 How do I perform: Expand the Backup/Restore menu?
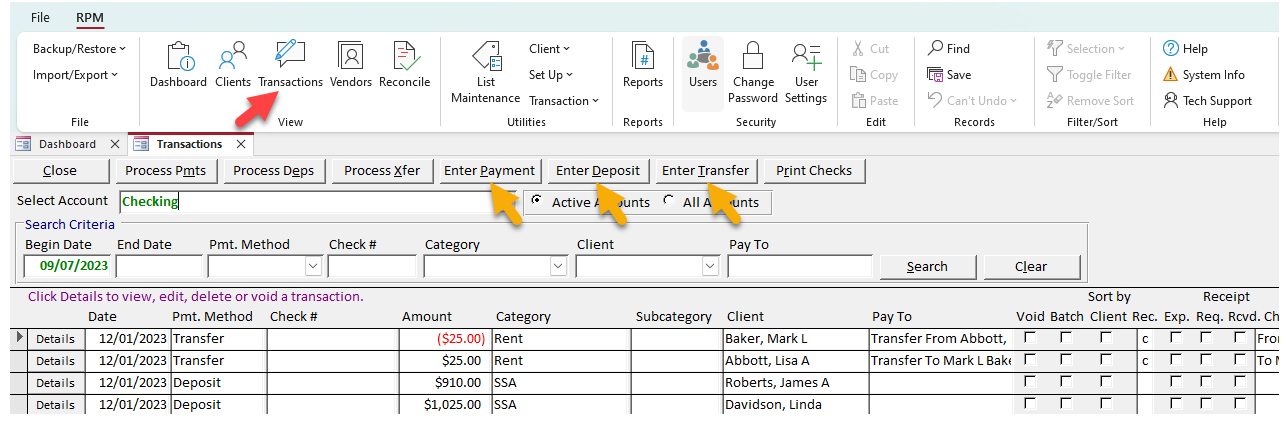point(79,48)
